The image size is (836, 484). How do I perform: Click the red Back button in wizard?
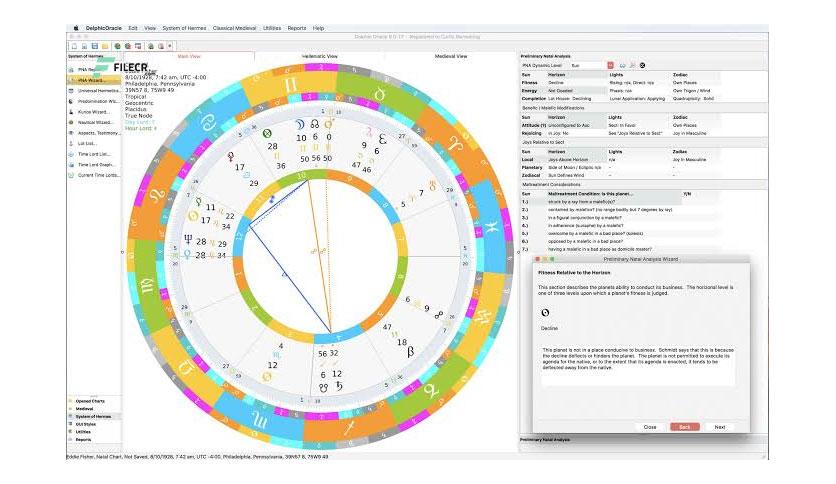point(685,427)
